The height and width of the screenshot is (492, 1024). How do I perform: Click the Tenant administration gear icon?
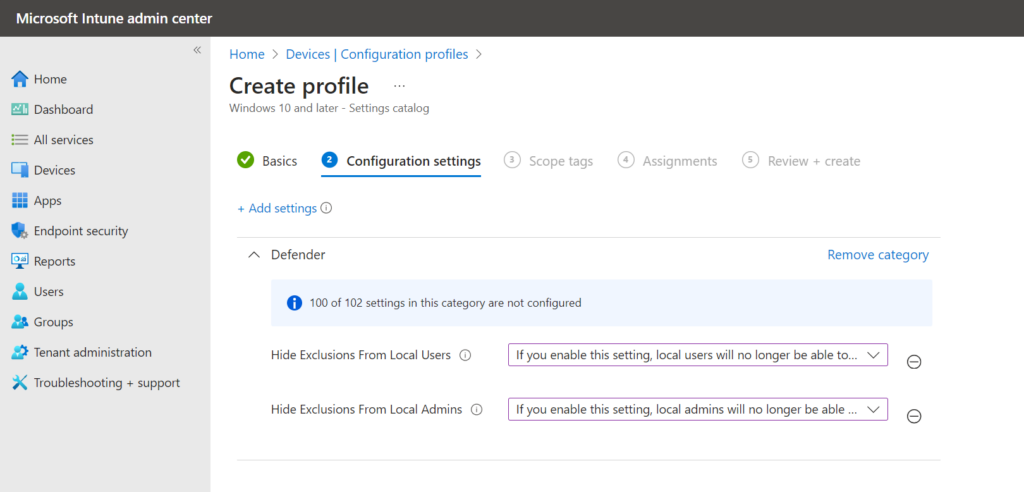20,352
